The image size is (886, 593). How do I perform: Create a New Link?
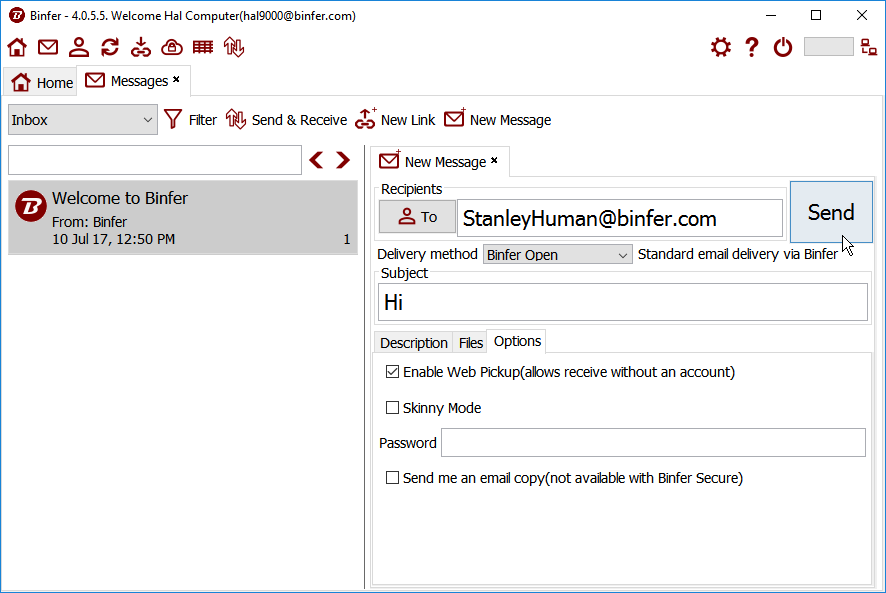396,120
